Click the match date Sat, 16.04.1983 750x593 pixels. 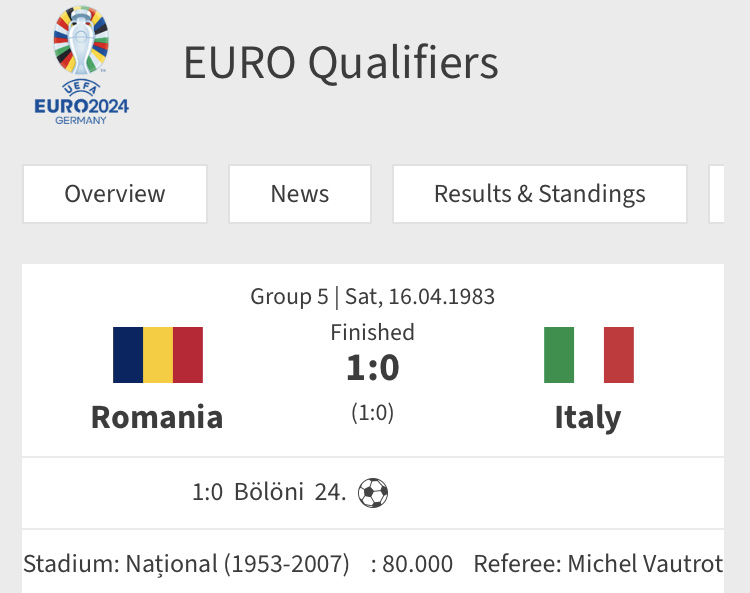click(x=420, y=297)
